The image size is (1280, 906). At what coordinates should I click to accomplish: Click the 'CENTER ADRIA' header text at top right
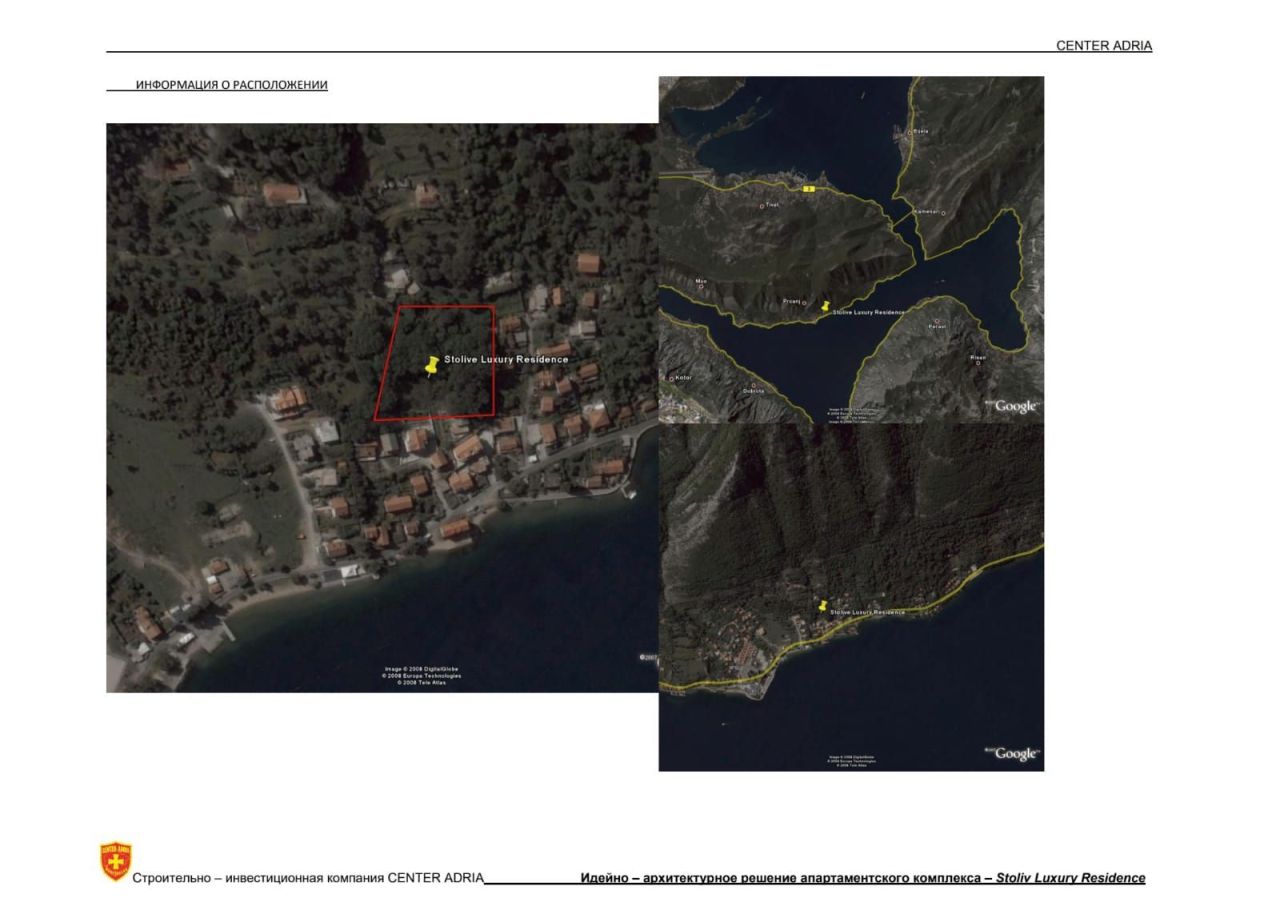click(1104, 46)
